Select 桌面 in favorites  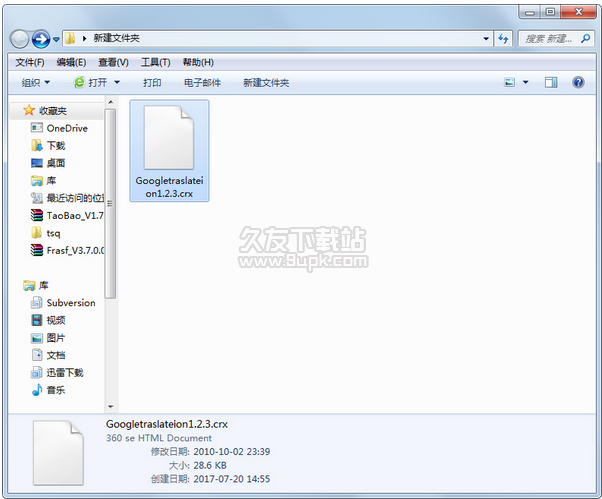[x=56, y=163]
